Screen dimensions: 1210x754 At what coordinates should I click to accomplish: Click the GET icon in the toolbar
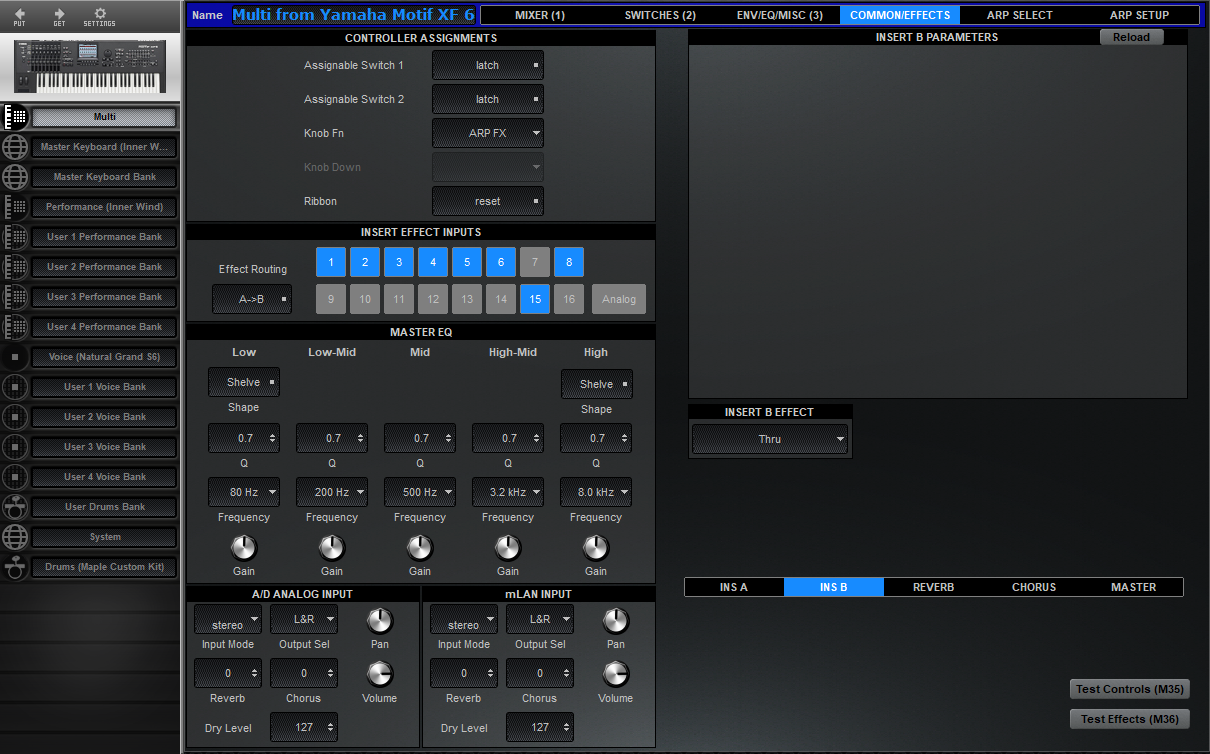(59, 16)
